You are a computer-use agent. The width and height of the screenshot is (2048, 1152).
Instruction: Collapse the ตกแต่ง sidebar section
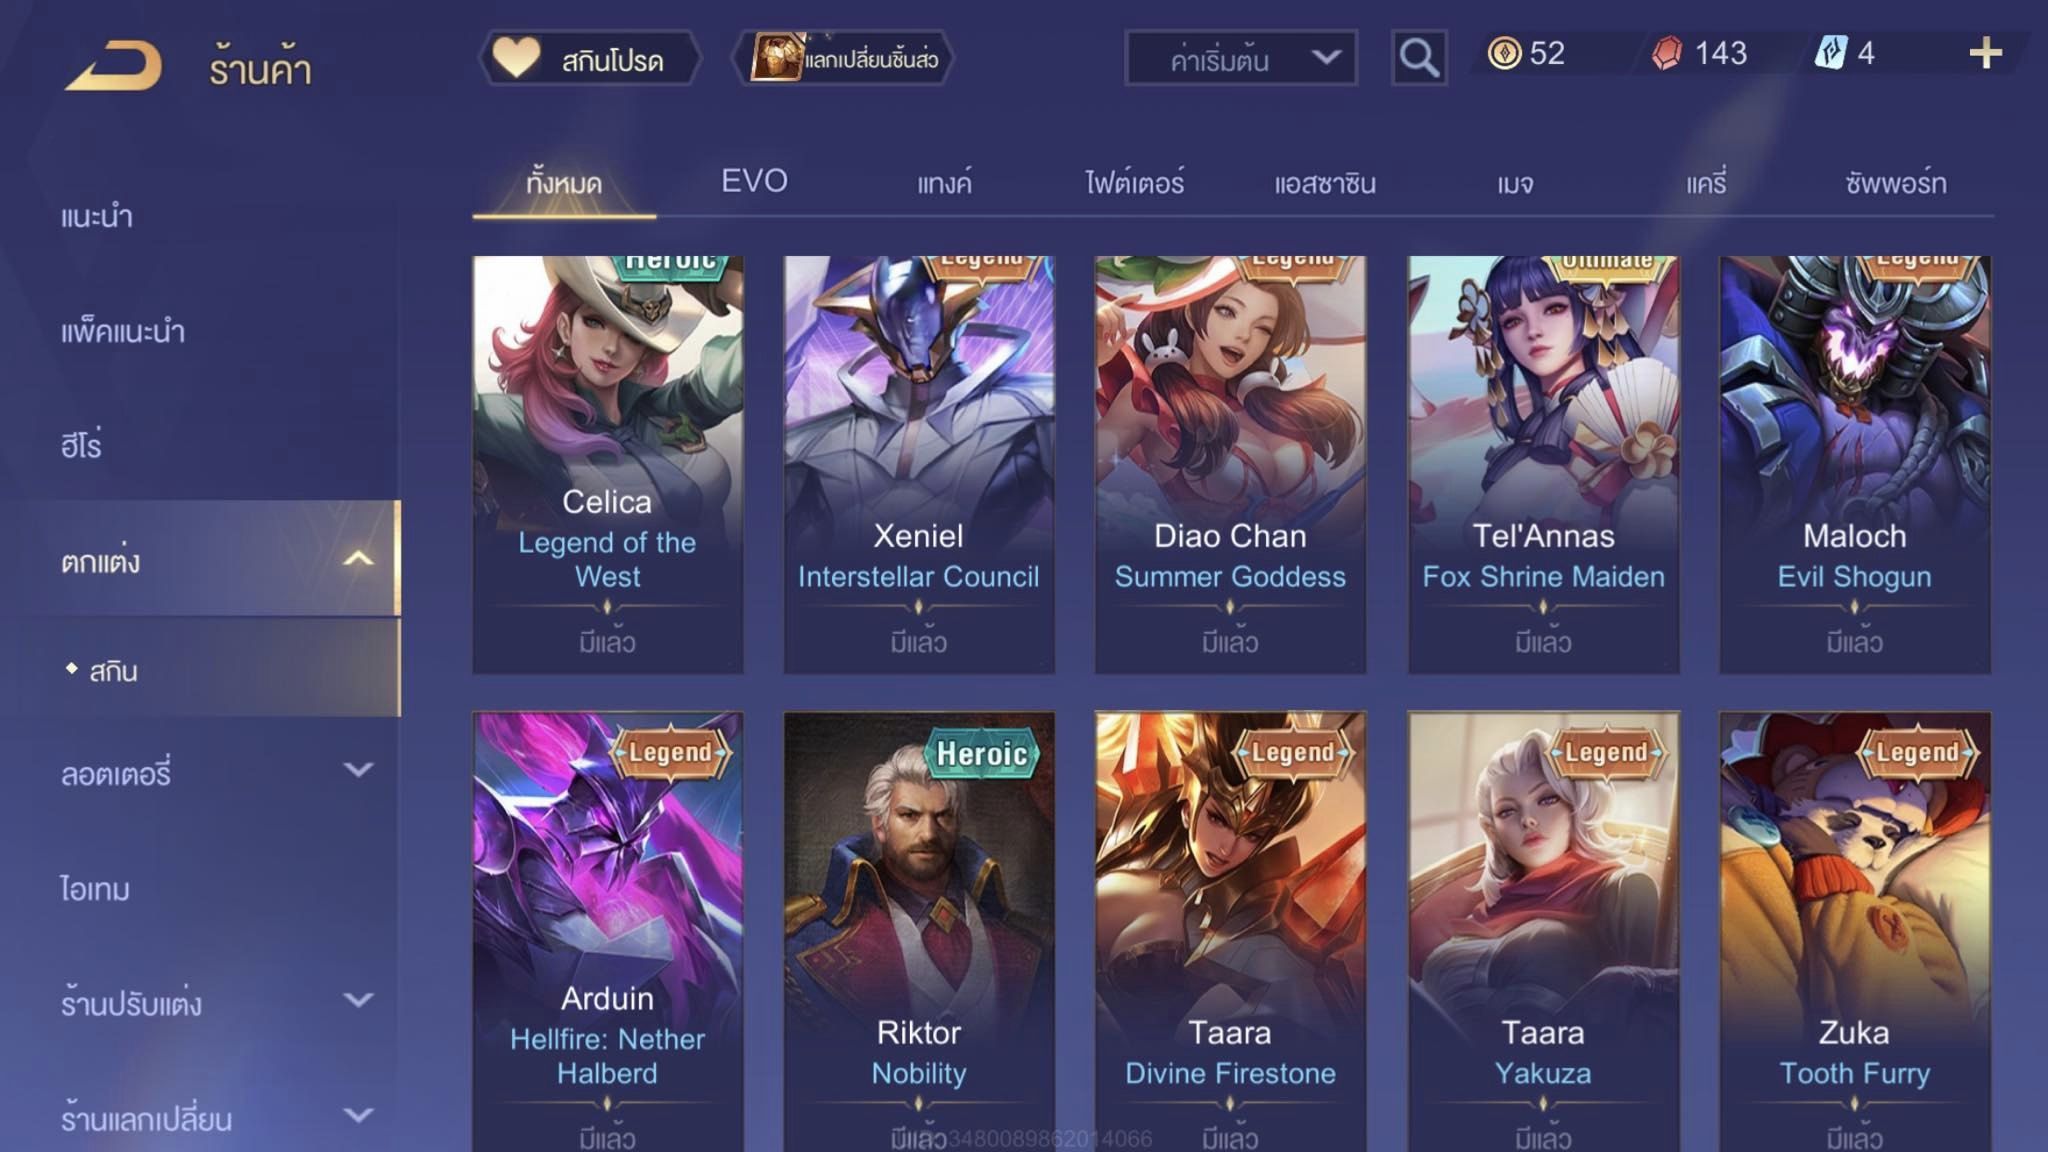358,559
